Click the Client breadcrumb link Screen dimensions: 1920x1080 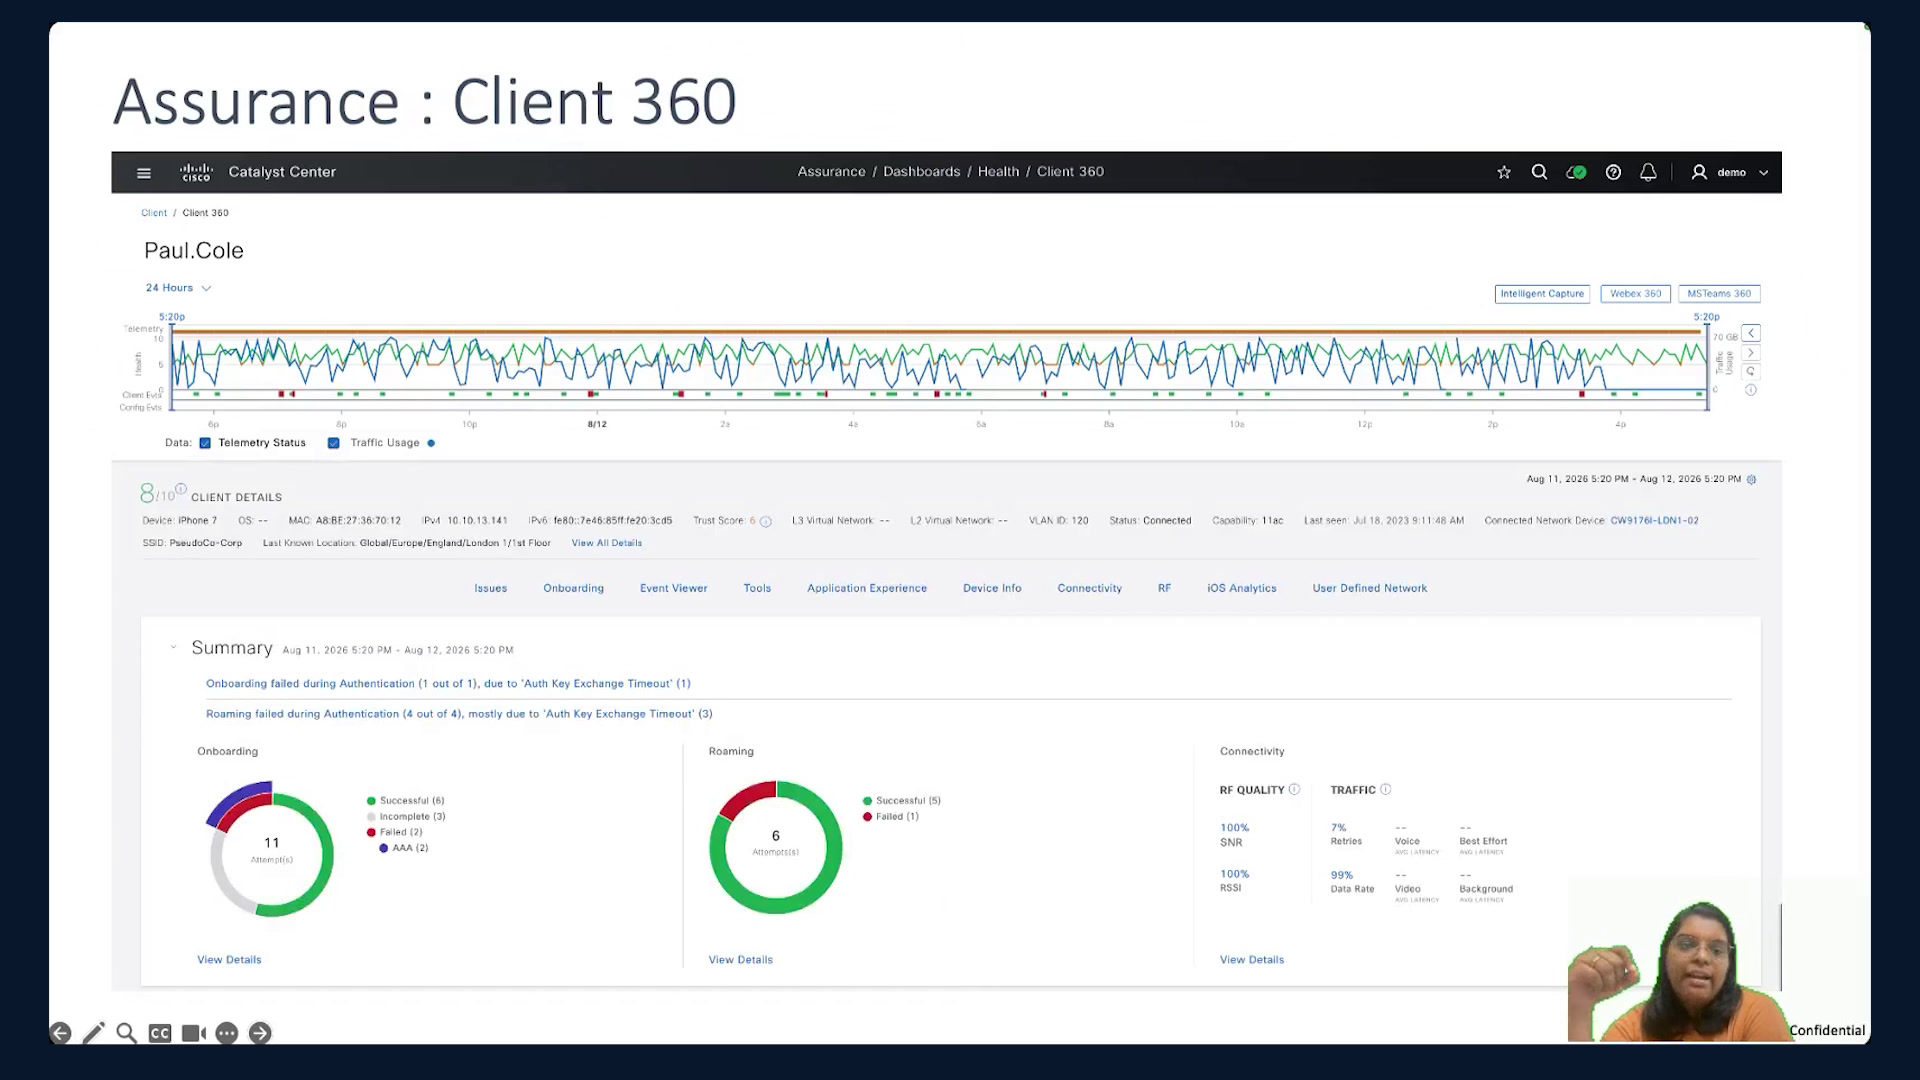tap(154, 213)
